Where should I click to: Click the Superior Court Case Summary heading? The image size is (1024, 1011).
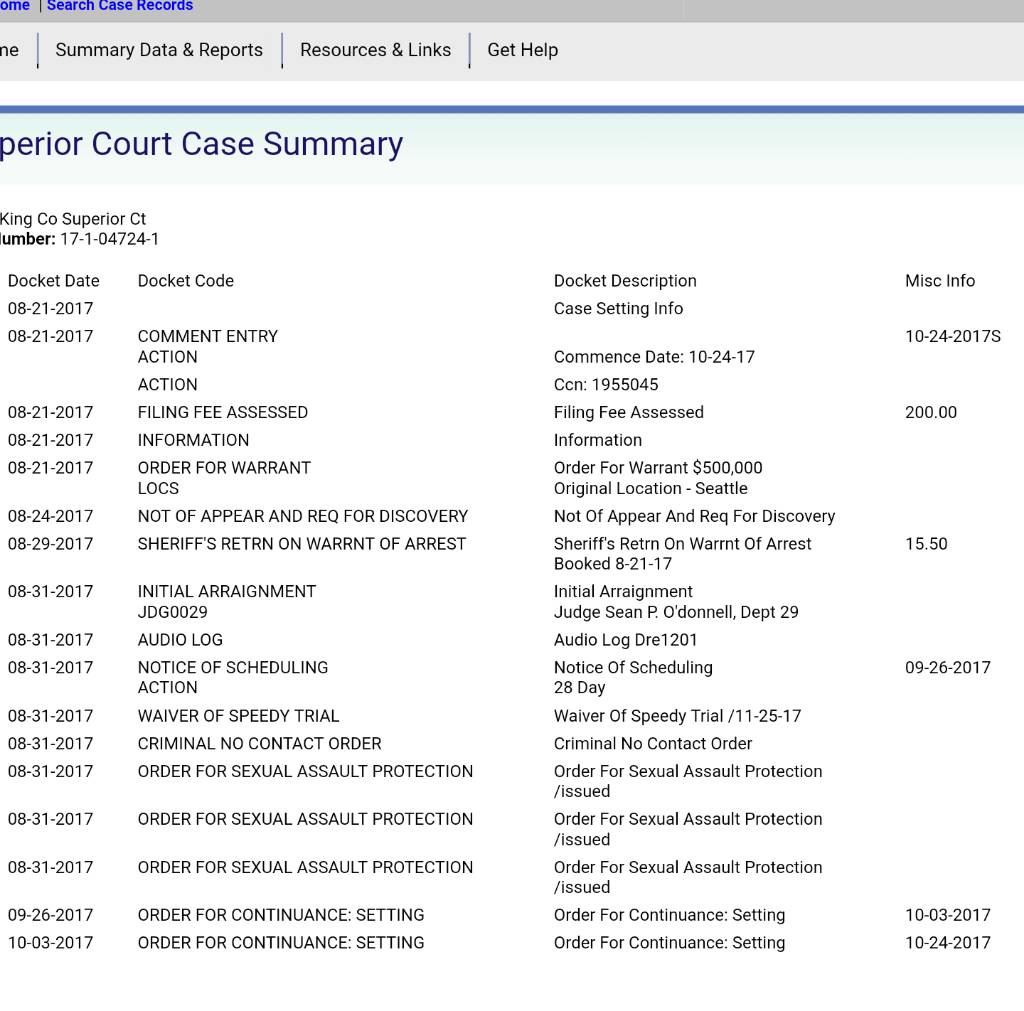click(201, 144)
